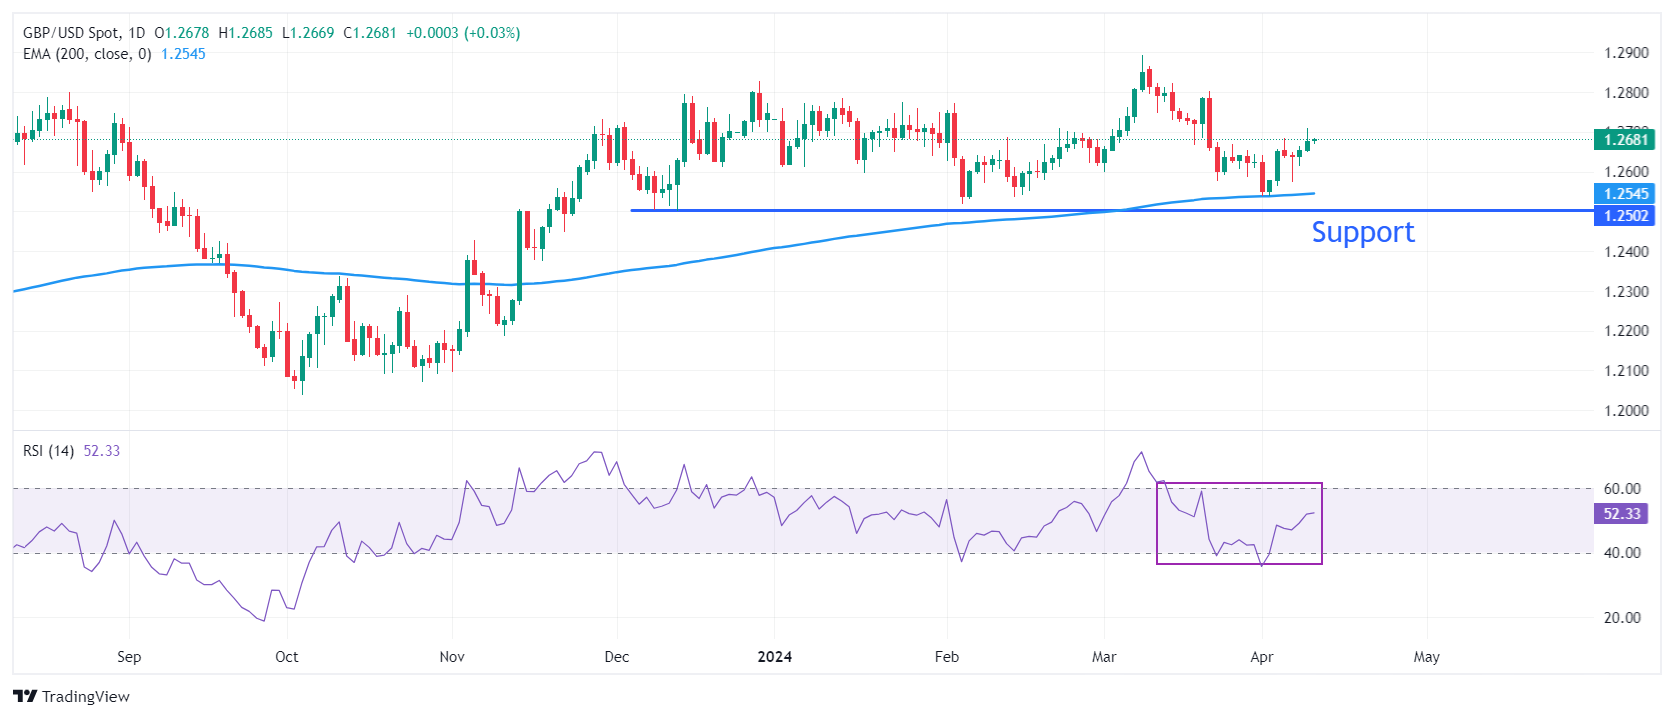Click the blue 1.2502 support price tag
Viewport: 1674px width, 718px height.
coord(1624,216)
